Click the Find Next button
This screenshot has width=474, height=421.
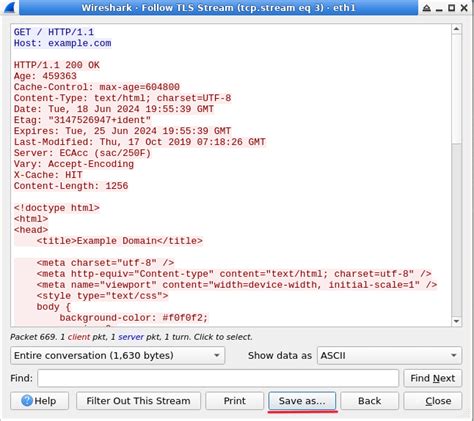[x=433, y=378]
